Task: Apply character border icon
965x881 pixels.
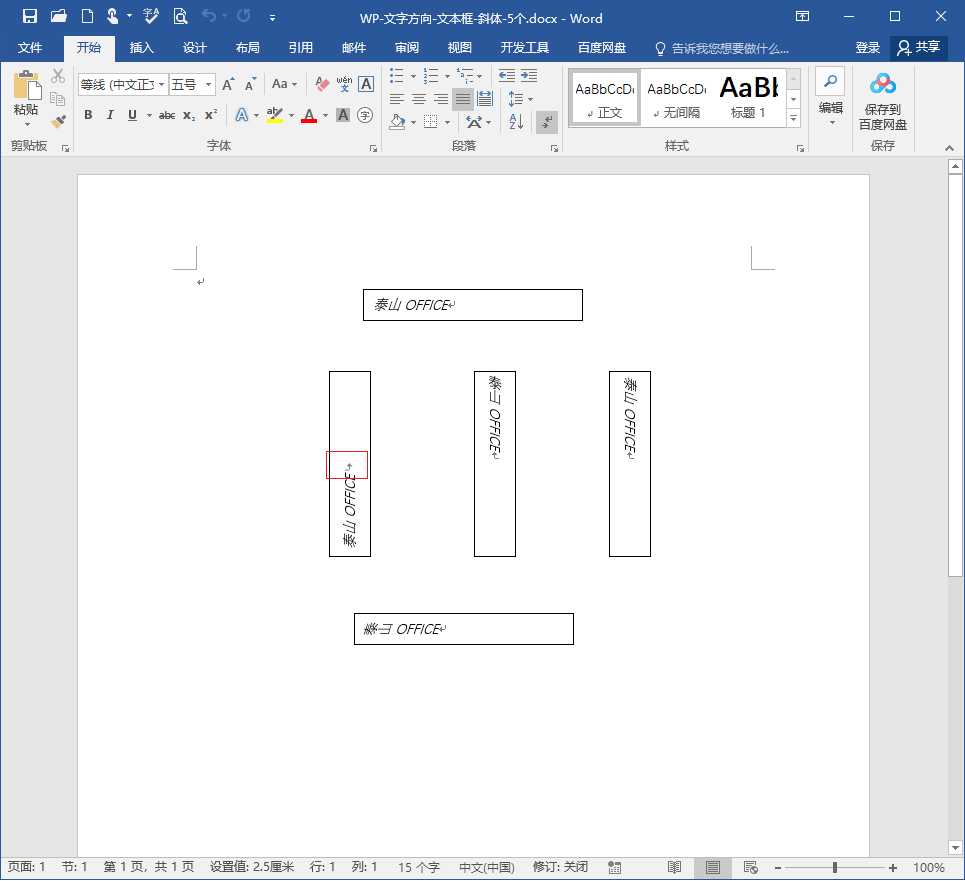Action: coord(366,84)
